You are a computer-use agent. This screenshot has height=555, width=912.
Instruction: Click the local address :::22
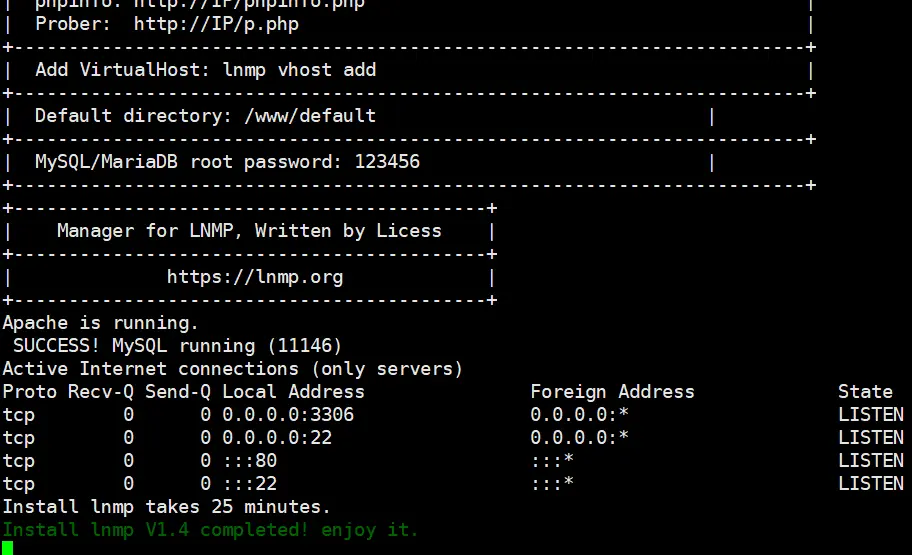(x=250, y=483)
